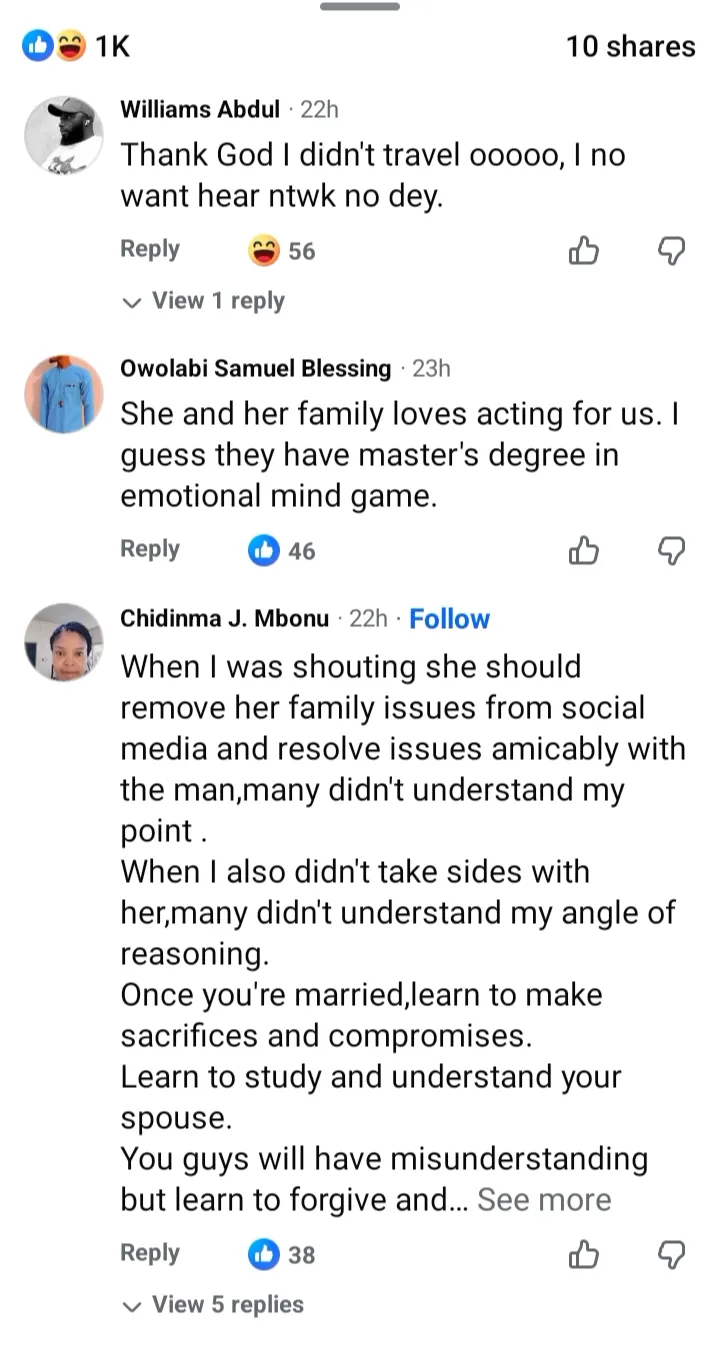
Task: Open Owolabi Samuel Blessing's profile picture
Action: [64, 394]
